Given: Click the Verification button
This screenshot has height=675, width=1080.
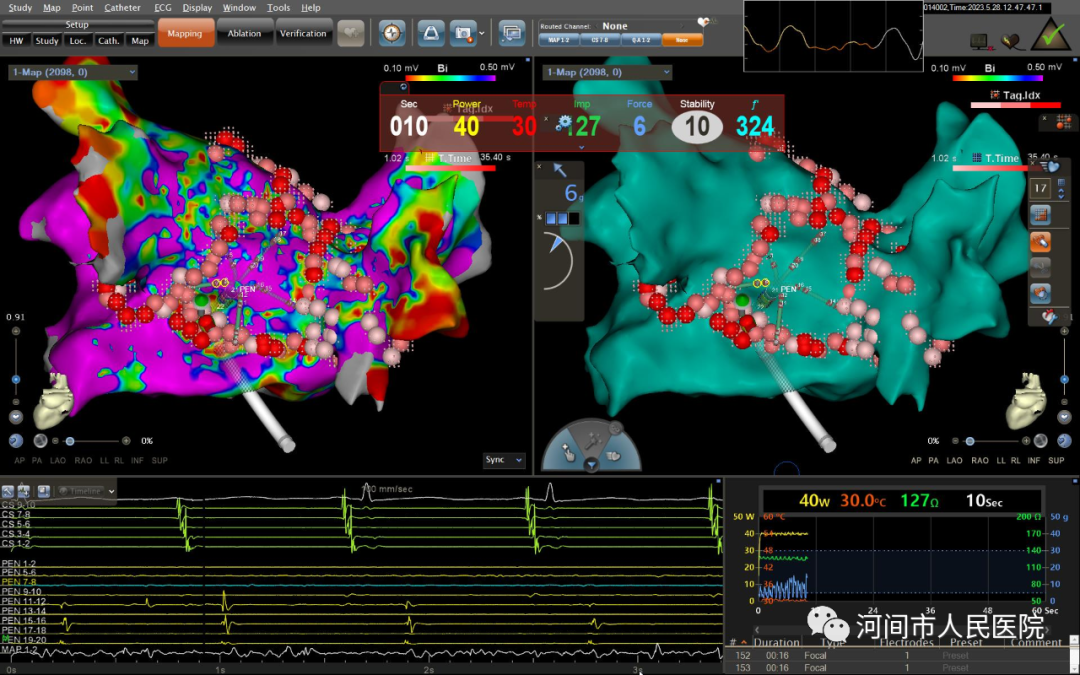Looking at the screenshot, I should pos(303,33).
